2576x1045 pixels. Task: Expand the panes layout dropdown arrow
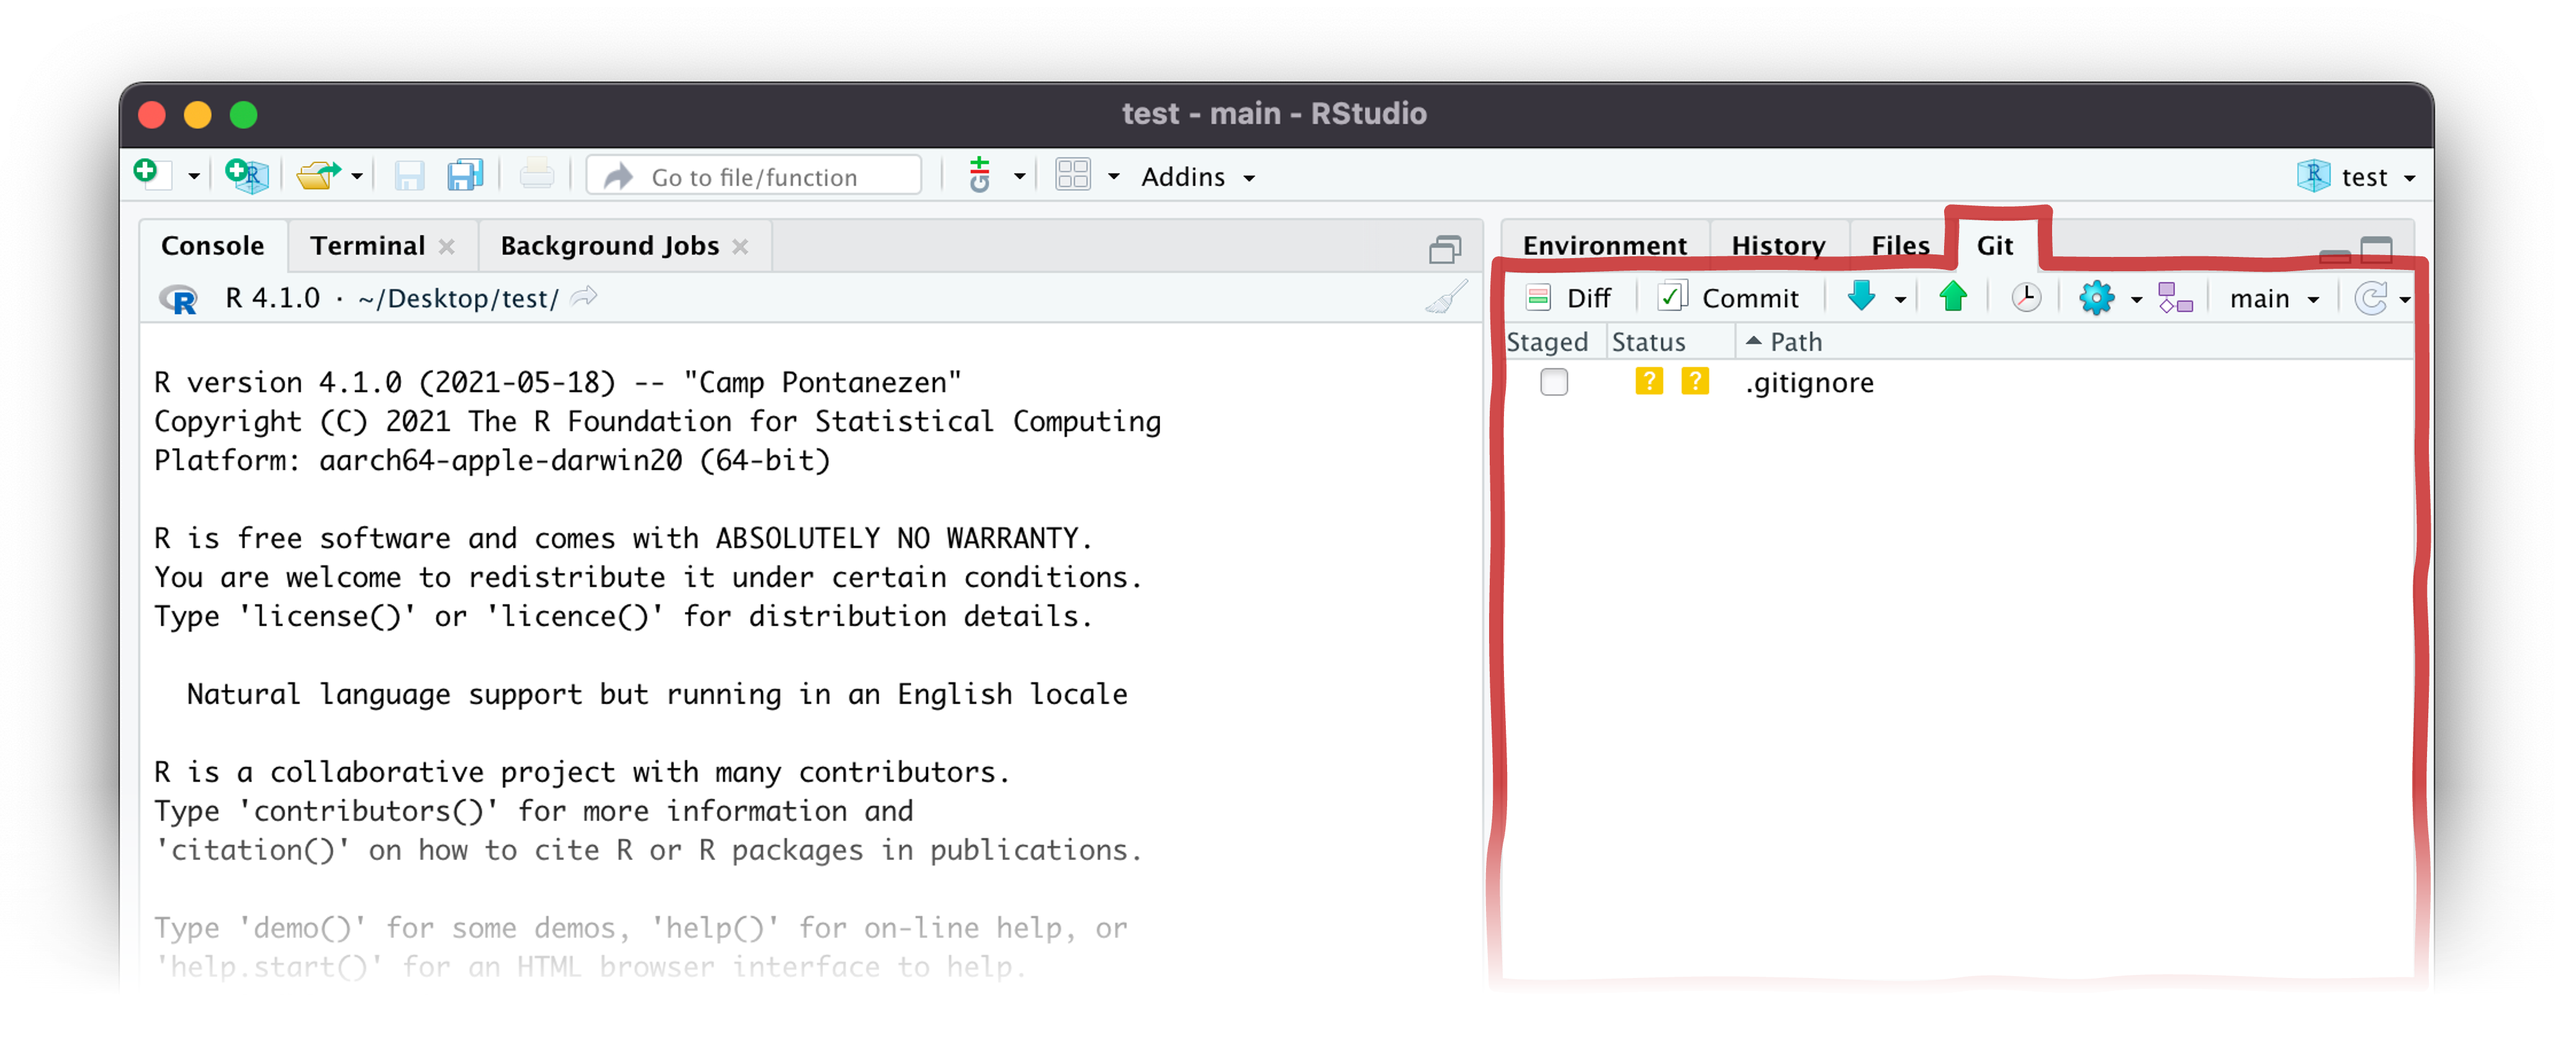(x=1113, y=177)
